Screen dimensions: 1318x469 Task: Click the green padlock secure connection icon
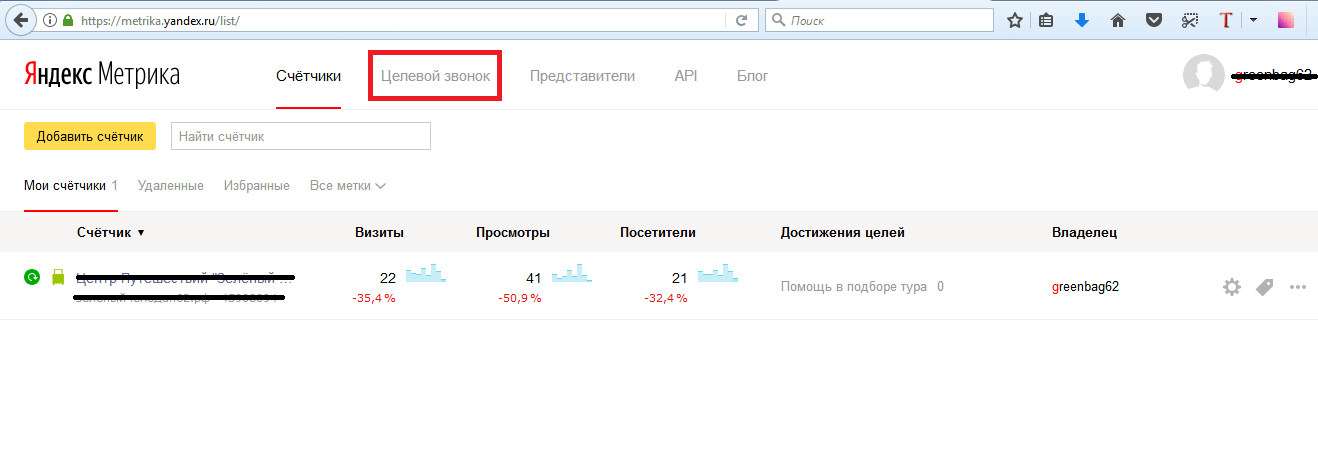[68, 20]
